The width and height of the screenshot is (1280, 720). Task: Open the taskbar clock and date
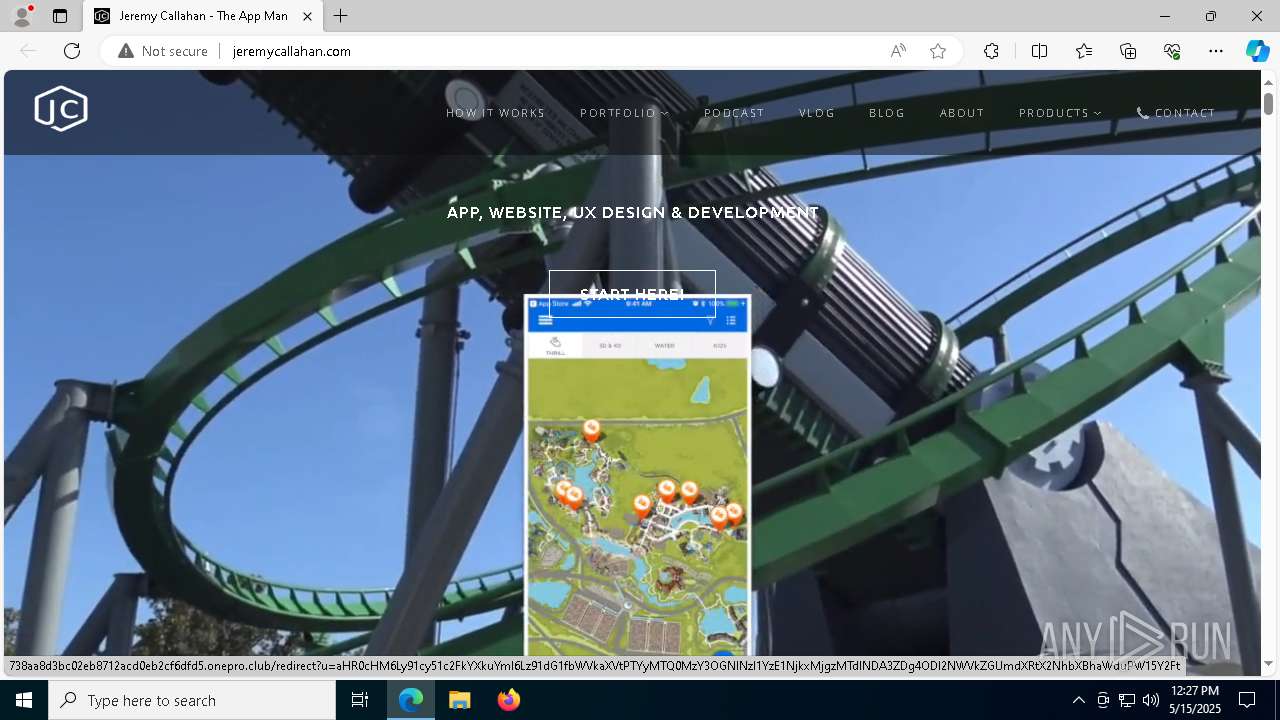pos(1194,700)
